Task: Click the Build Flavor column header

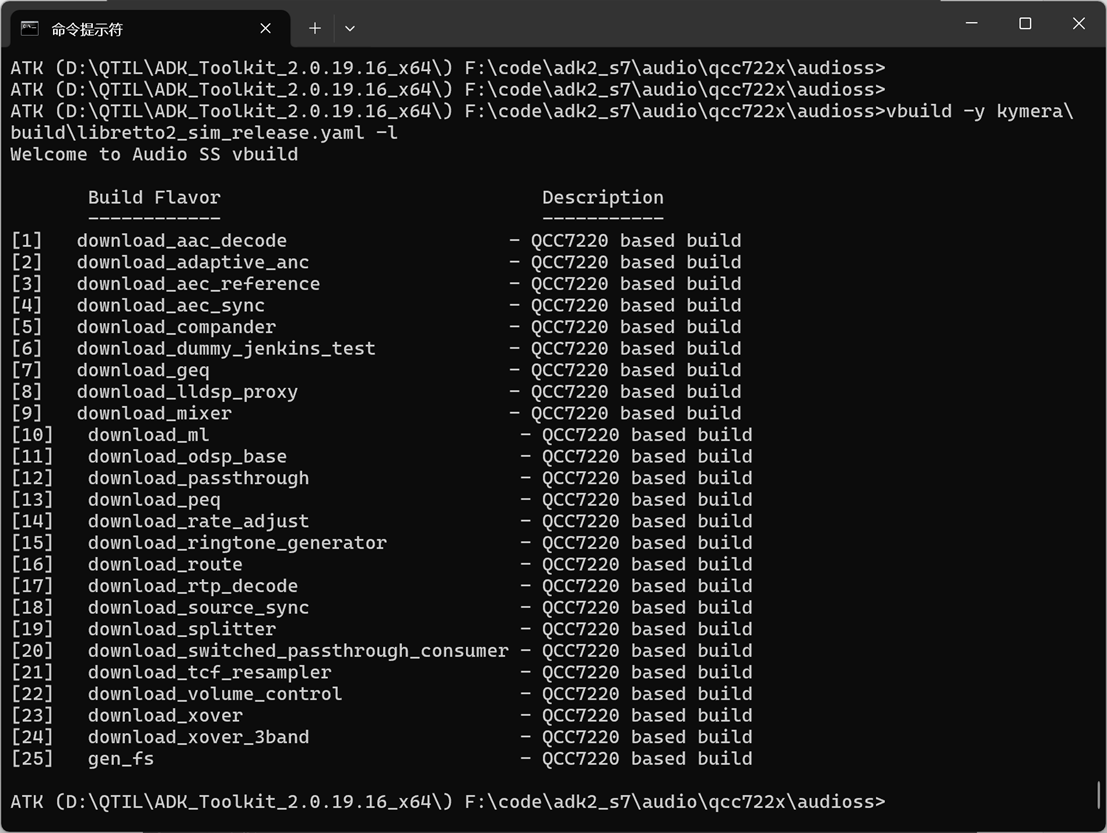Action: point(153,198)
